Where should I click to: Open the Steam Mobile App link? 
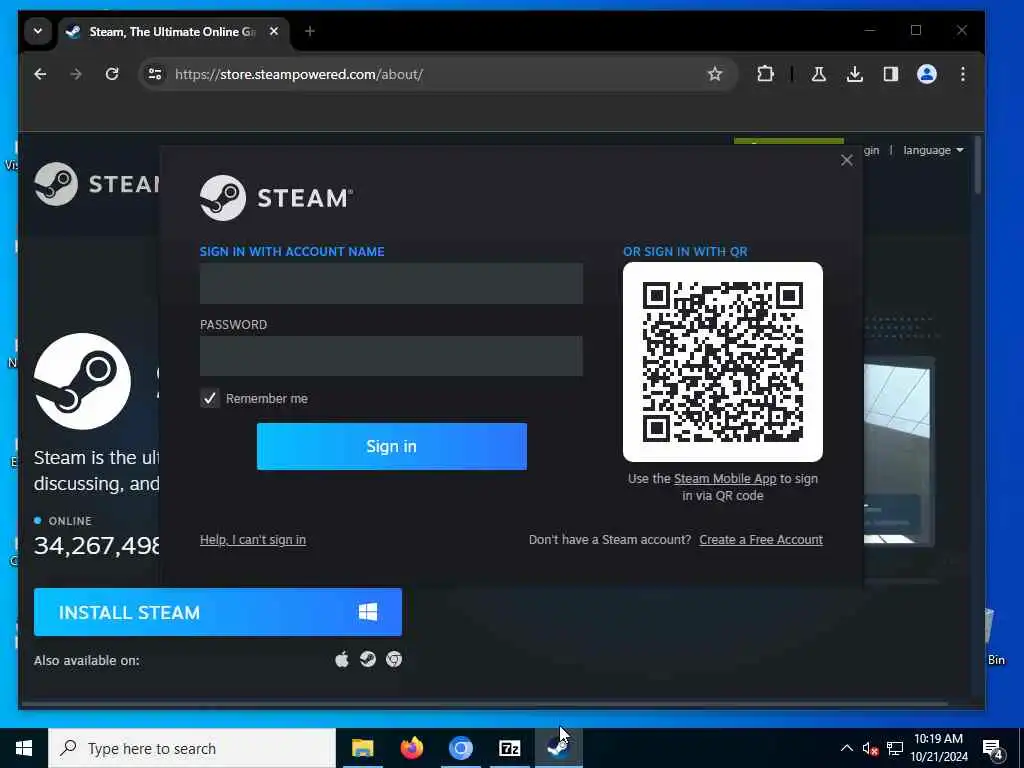pyautogui.click(x=725, y=479)
